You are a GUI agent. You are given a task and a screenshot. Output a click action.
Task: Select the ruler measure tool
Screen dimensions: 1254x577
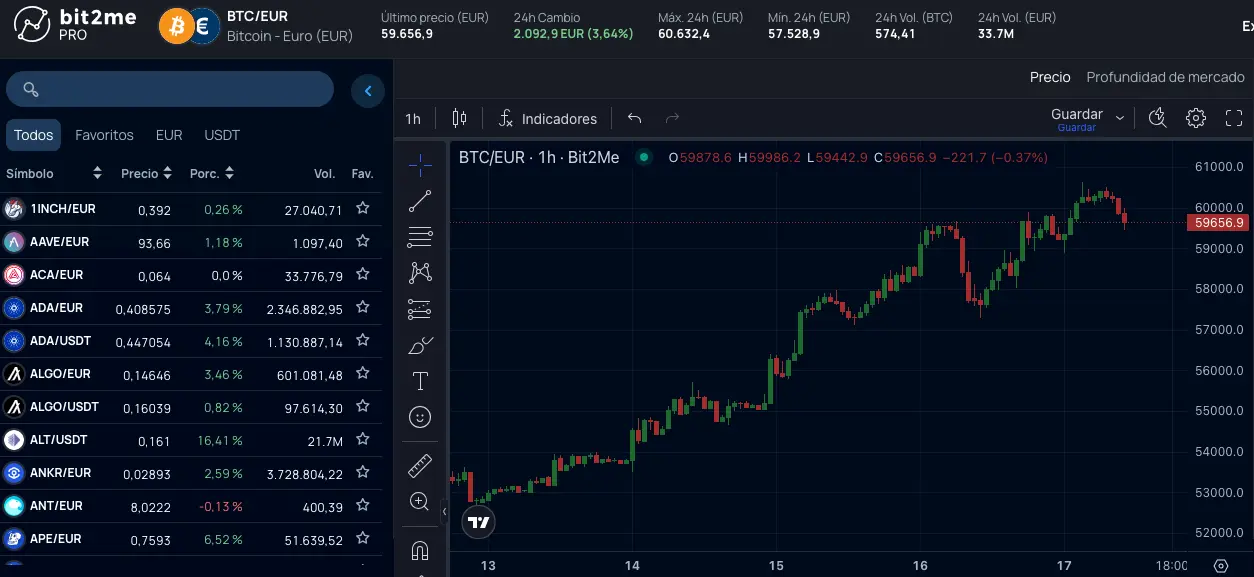pyautogui.click(x=420, y=465)
